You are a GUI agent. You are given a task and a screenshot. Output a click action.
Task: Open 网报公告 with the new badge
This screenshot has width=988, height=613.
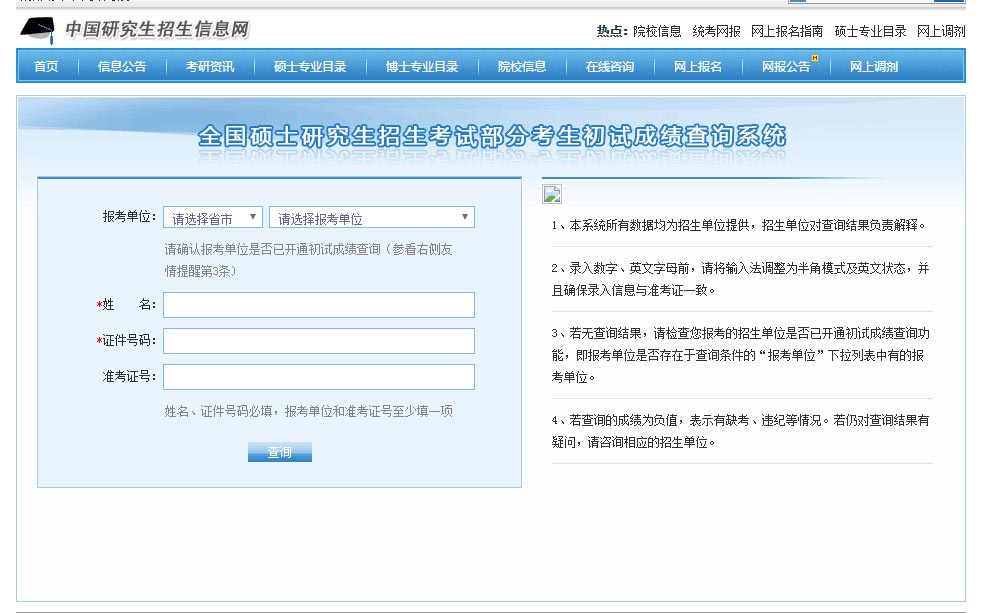pos(786,67)
